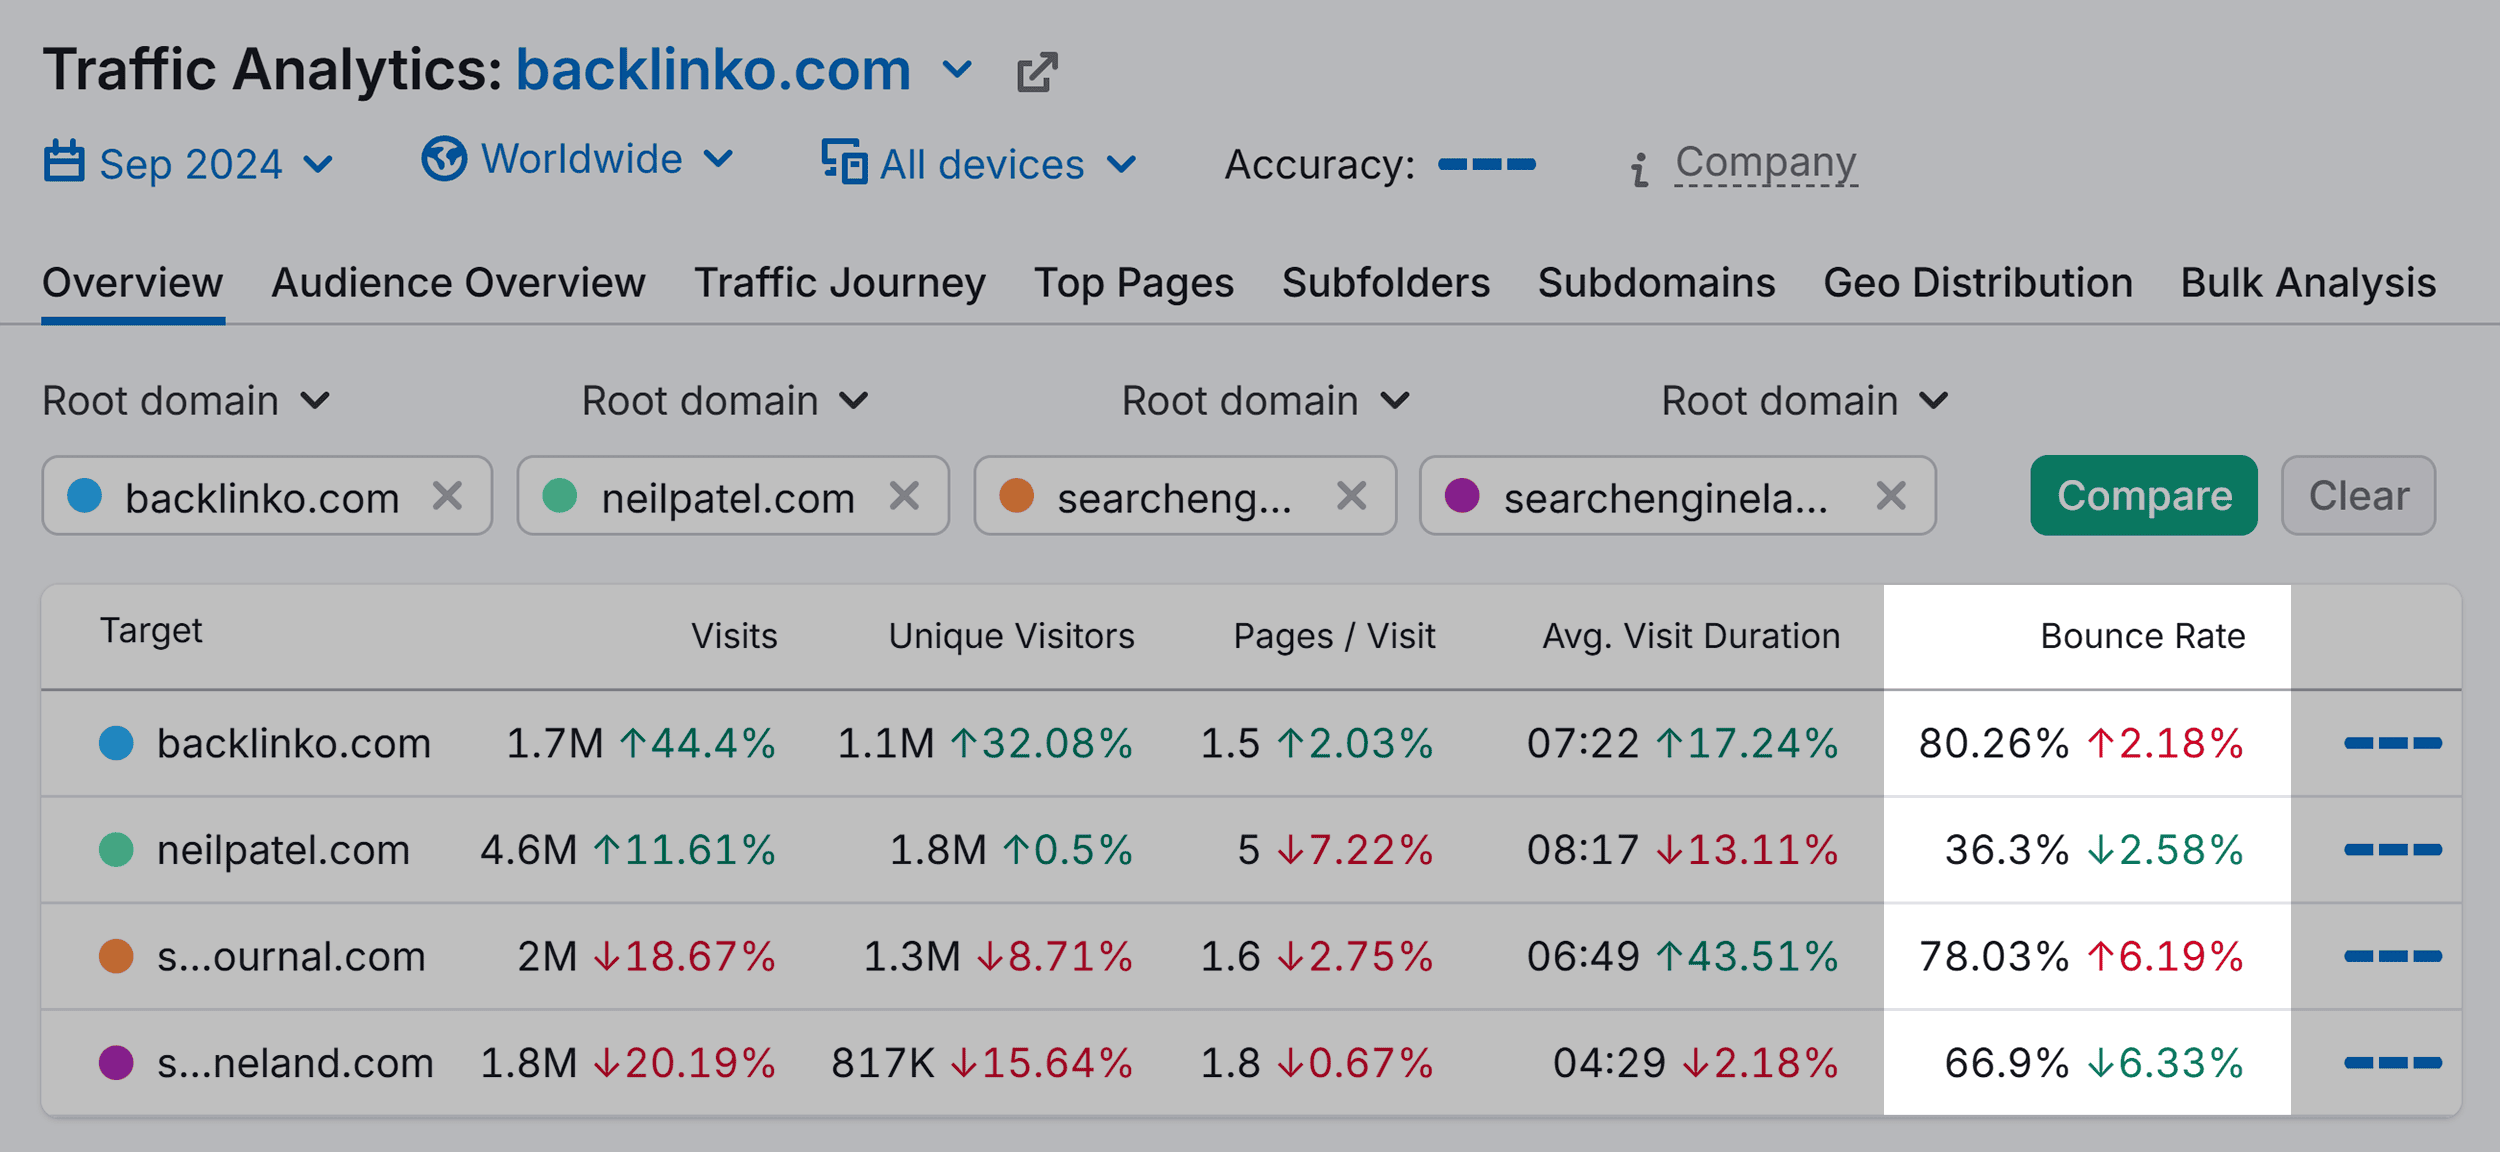Sort by the Visits column header

tap(734, 636)
